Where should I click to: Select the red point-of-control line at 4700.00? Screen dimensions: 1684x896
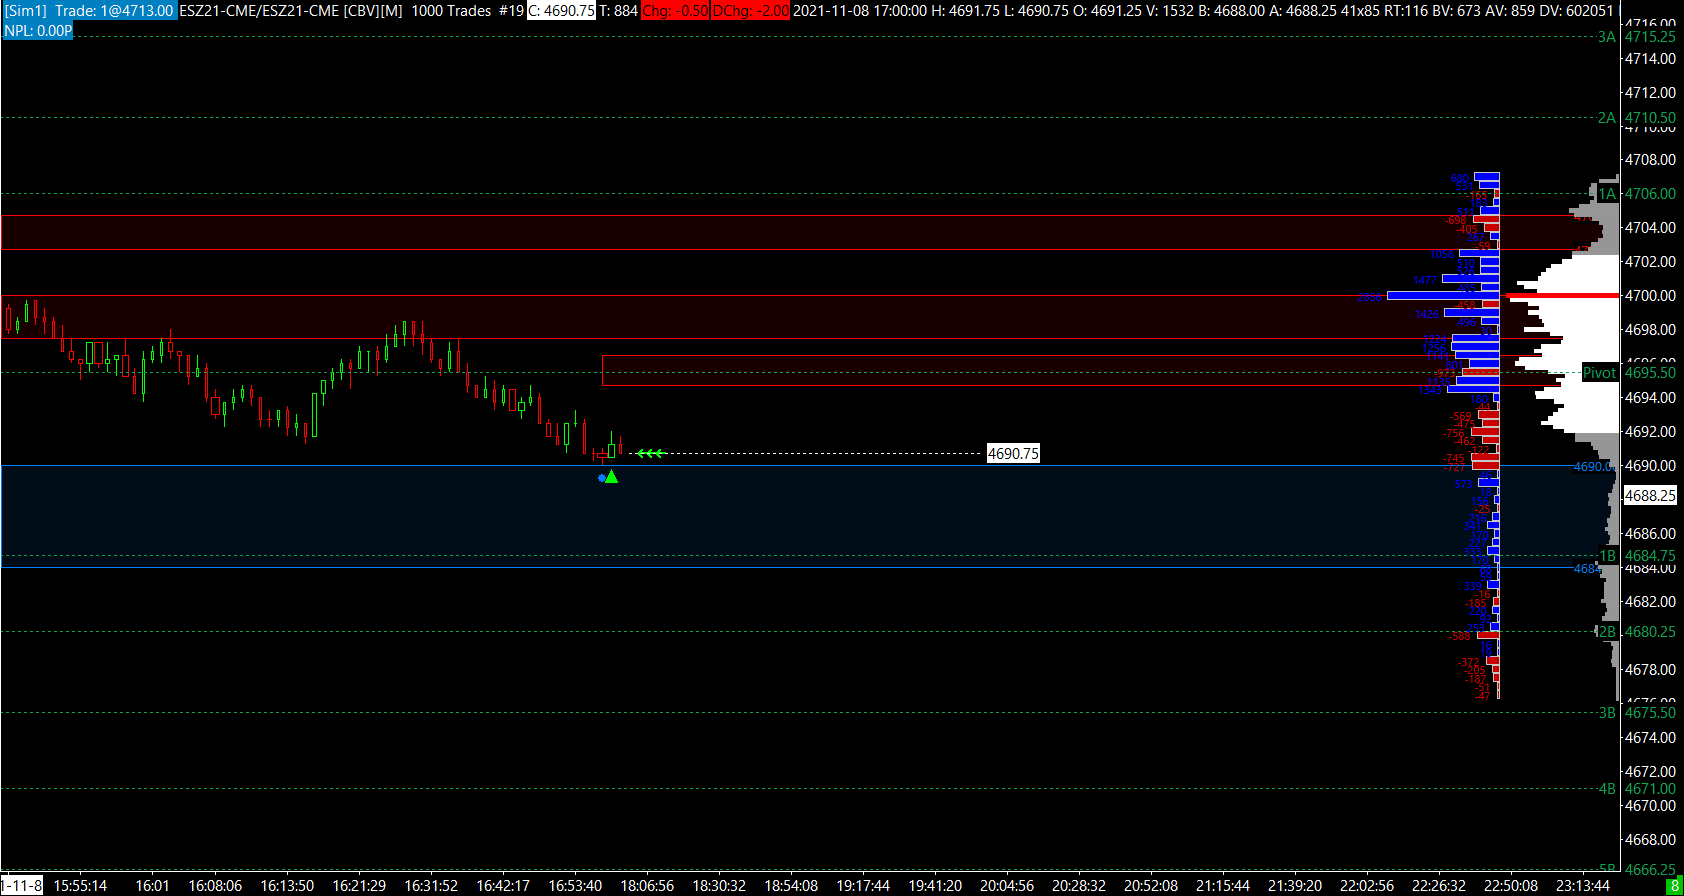tap(1564, 295)
